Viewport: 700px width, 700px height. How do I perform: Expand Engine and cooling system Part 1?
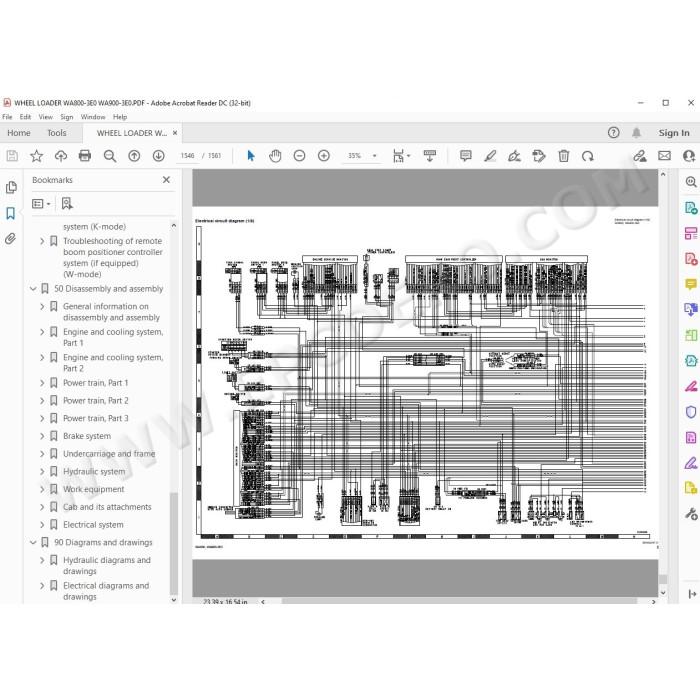pos(42,332)
